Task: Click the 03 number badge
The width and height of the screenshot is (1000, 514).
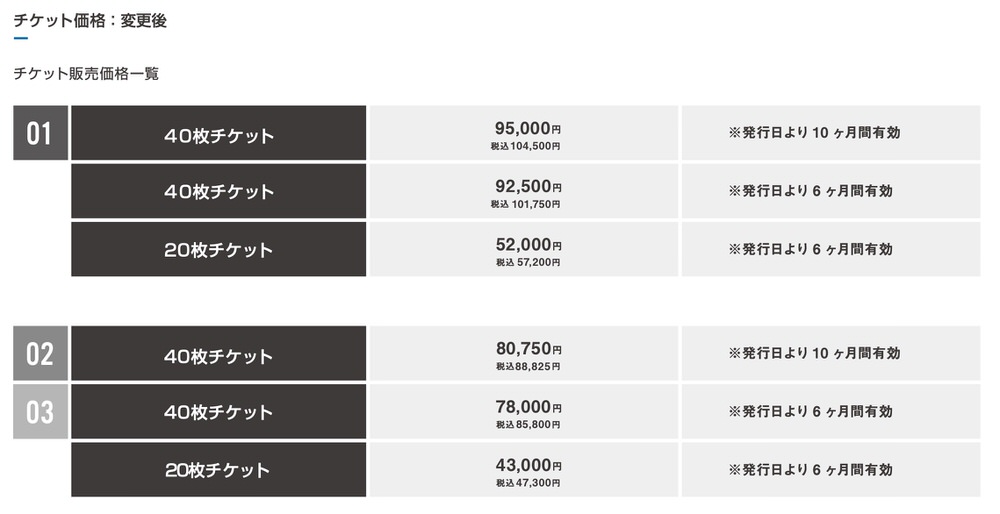Action: click(40, 411)
